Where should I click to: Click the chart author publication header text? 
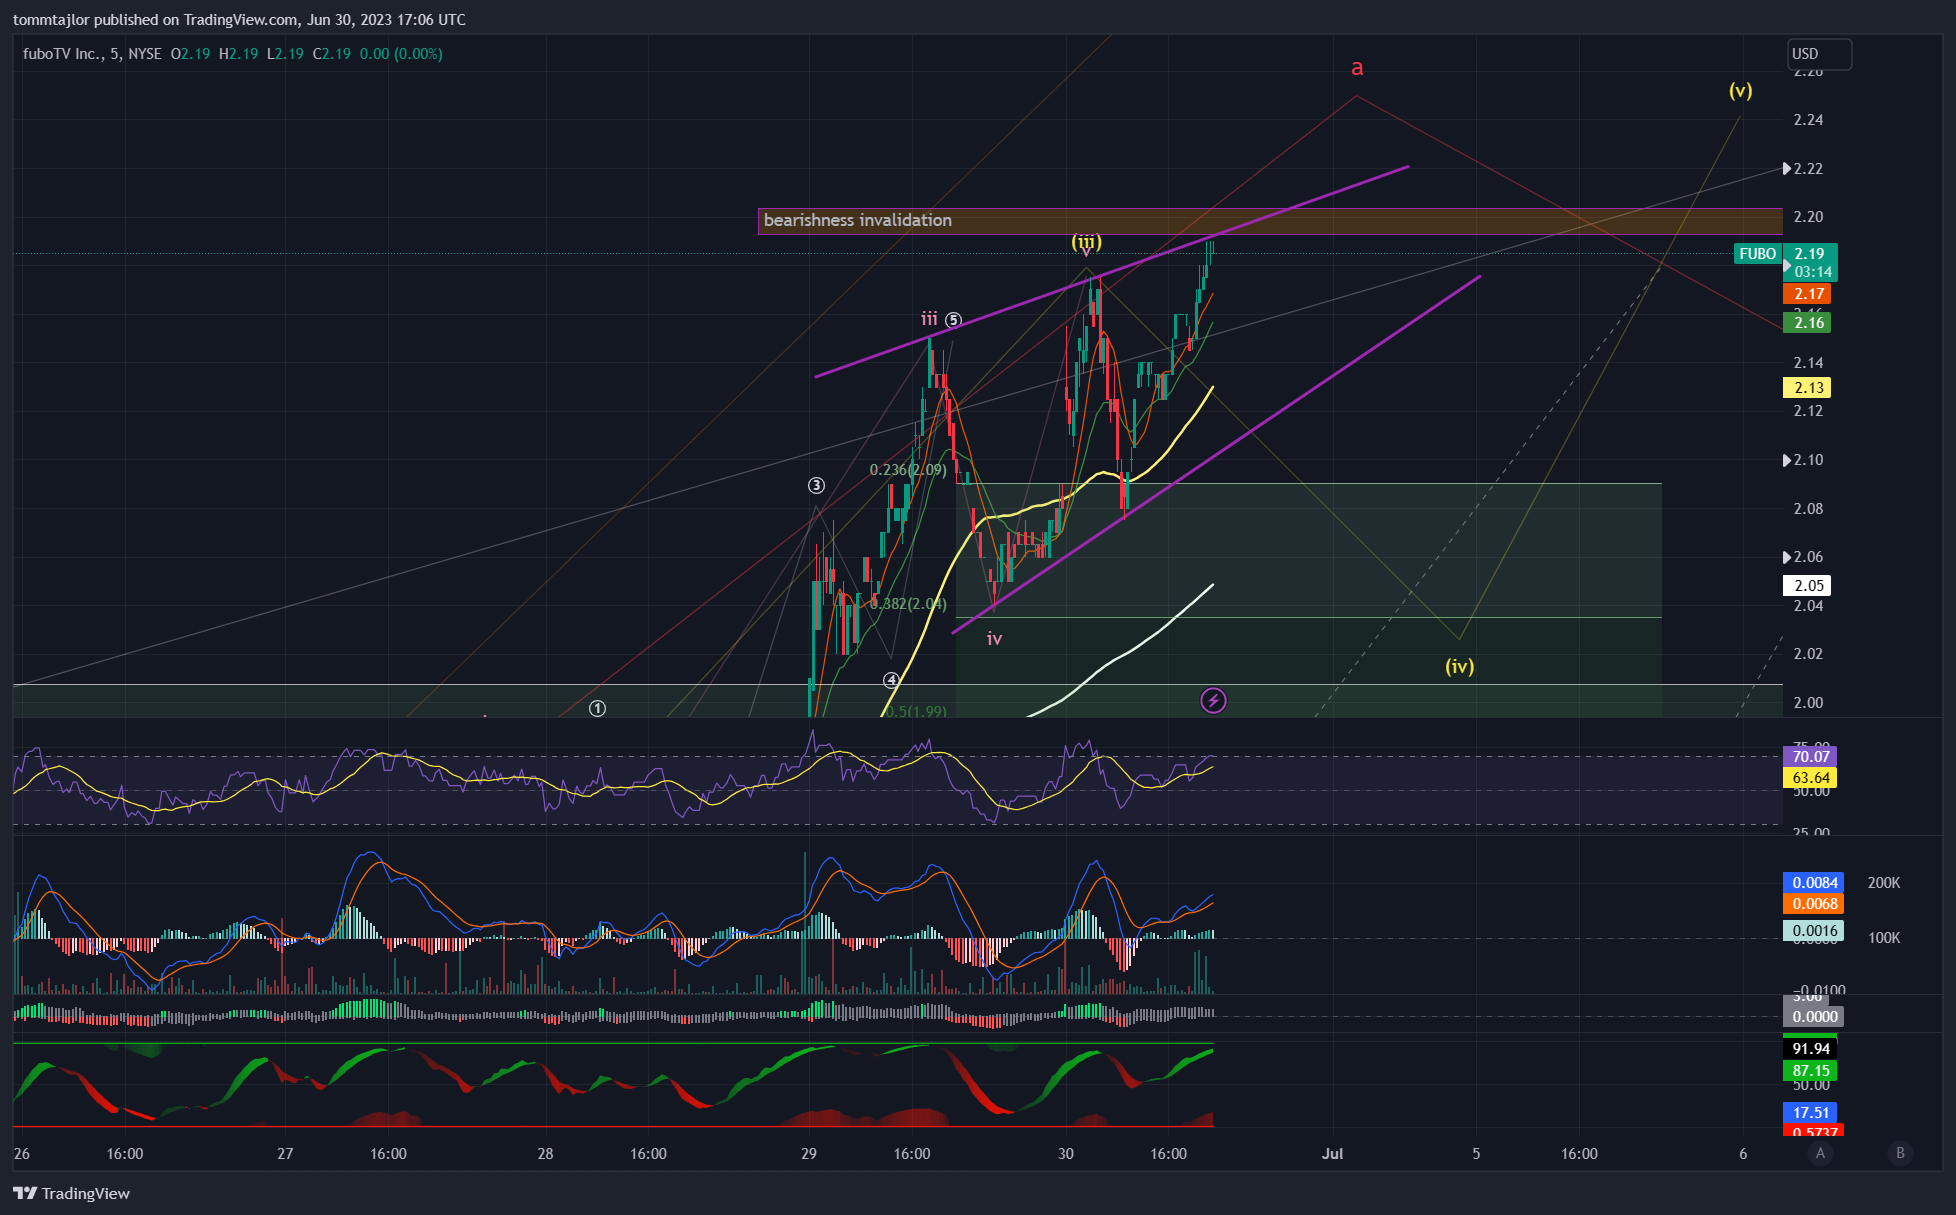(239, 20)
